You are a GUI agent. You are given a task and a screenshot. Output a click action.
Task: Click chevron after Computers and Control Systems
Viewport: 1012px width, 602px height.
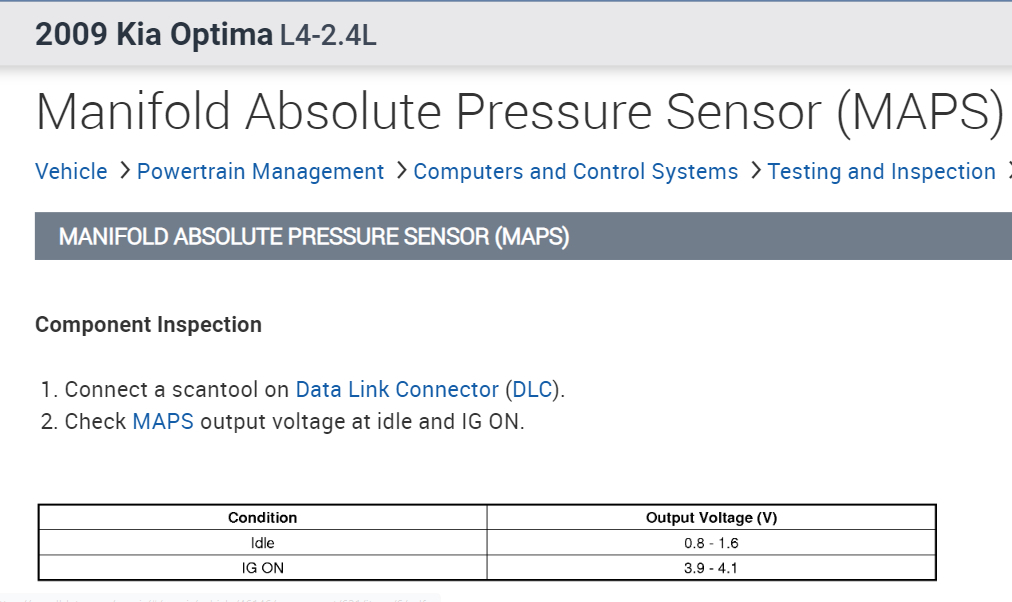[756, 171]
